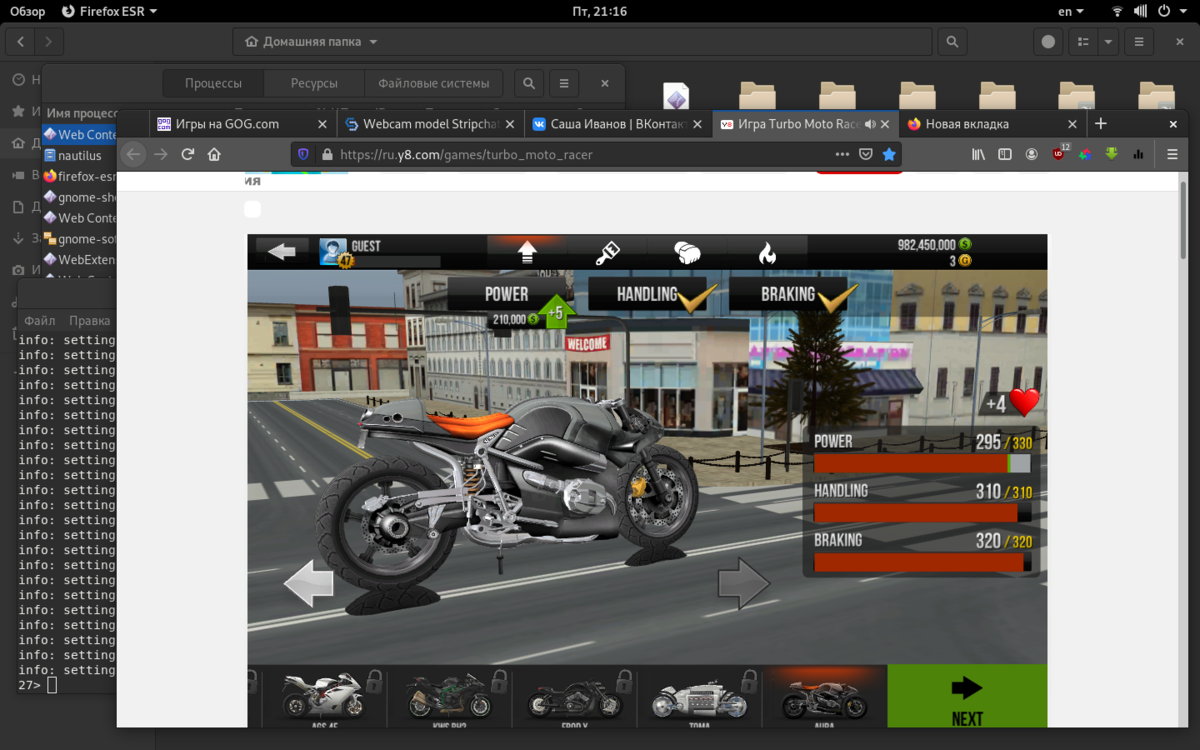1200x750 pixels.
Task: Click the 982,450,000 cash balance
Action: pos(934,244)
